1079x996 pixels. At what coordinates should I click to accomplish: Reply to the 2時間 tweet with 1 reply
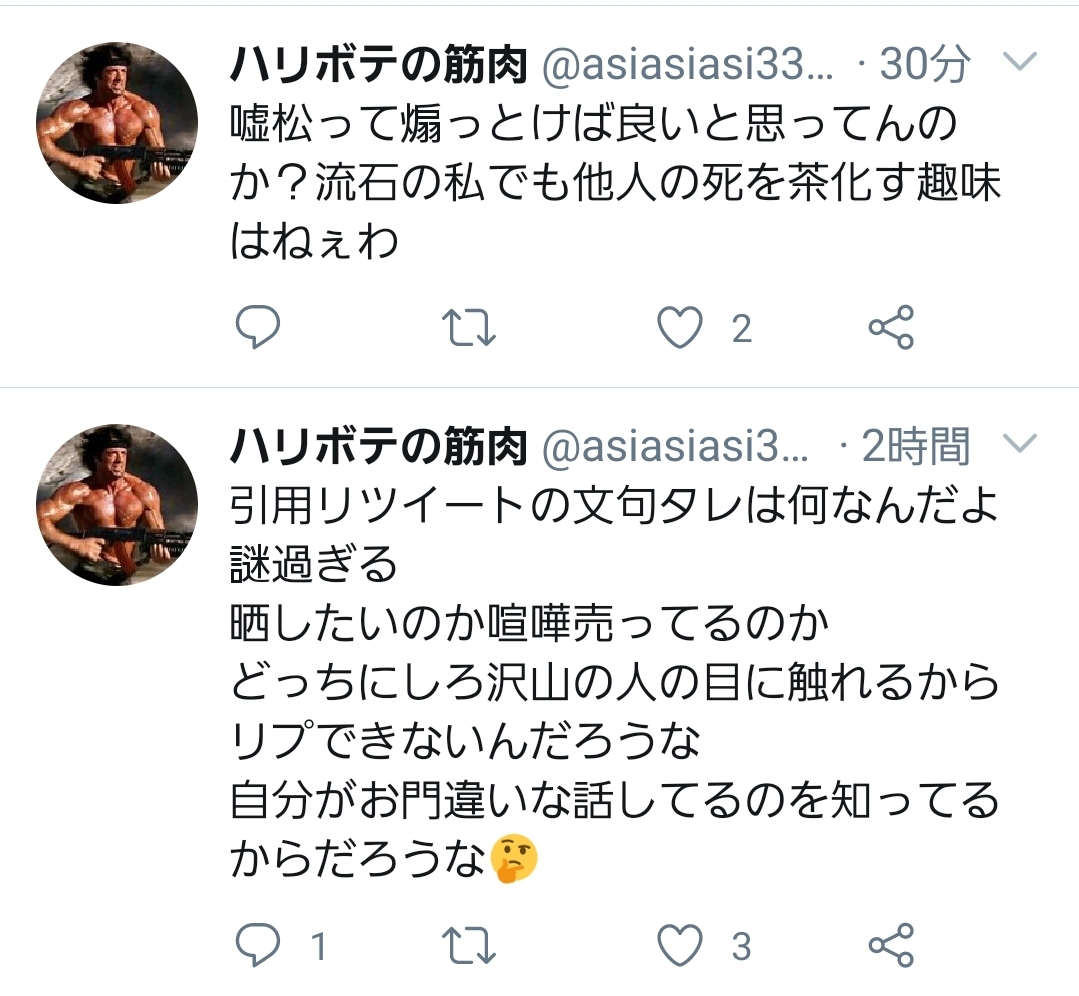(x=257, y=944)
